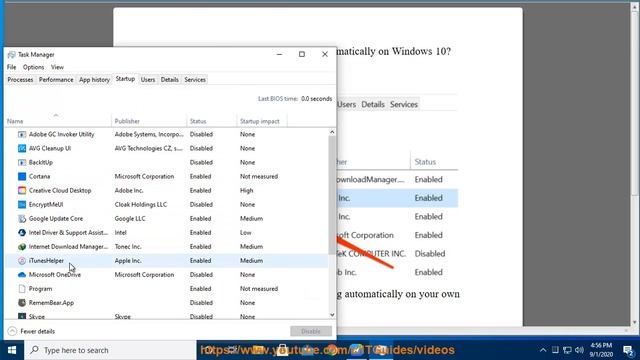This screenshot has height=360, width=640.
Task: Click the Adobe GC Invoker Utility icon
Action: pos(22,134)
